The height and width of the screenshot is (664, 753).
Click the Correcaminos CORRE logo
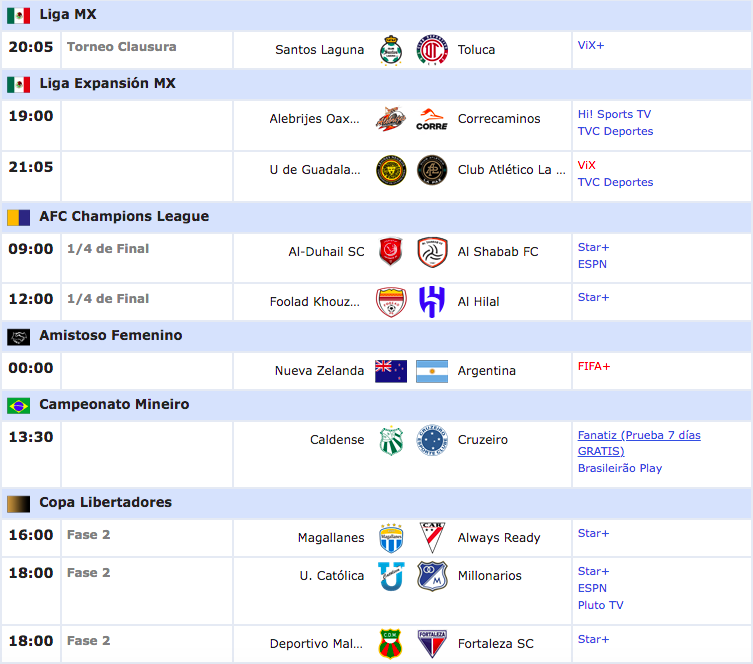pyautogui.click(x=432, y=120)
